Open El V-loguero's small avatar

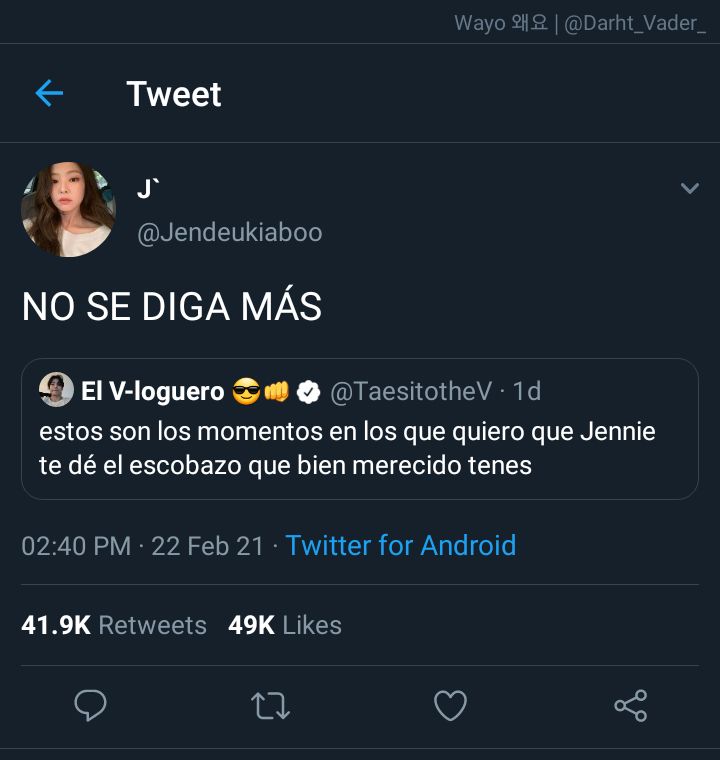coord(56,390)
